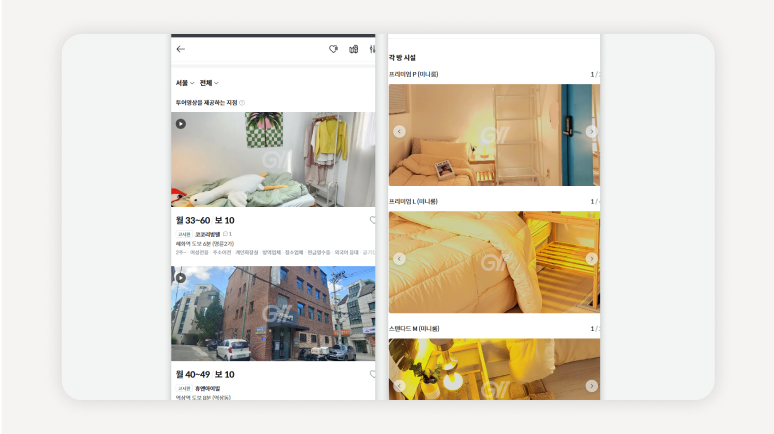Show previous photo of 프리미엄 L room

point(399,259)
